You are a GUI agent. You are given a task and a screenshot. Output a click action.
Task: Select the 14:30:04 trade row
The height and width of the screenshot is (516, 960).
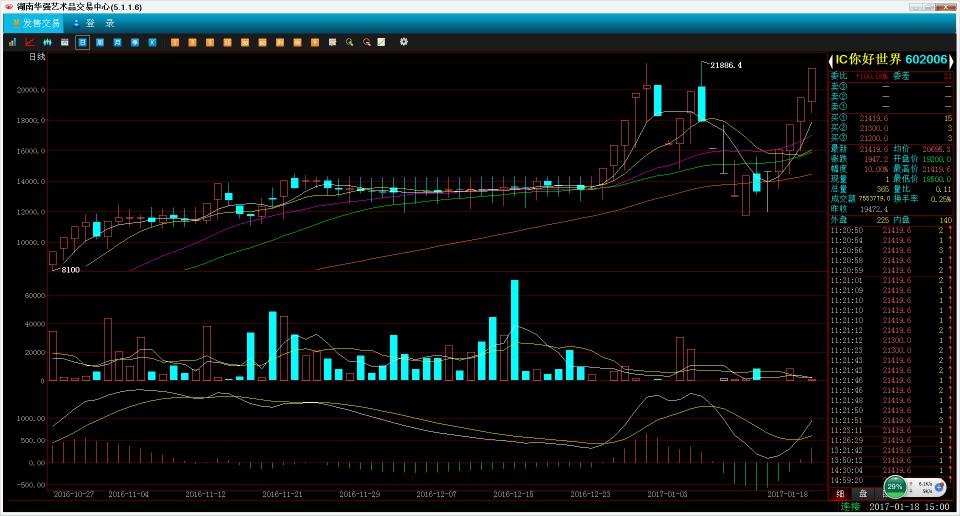(891, 470)
